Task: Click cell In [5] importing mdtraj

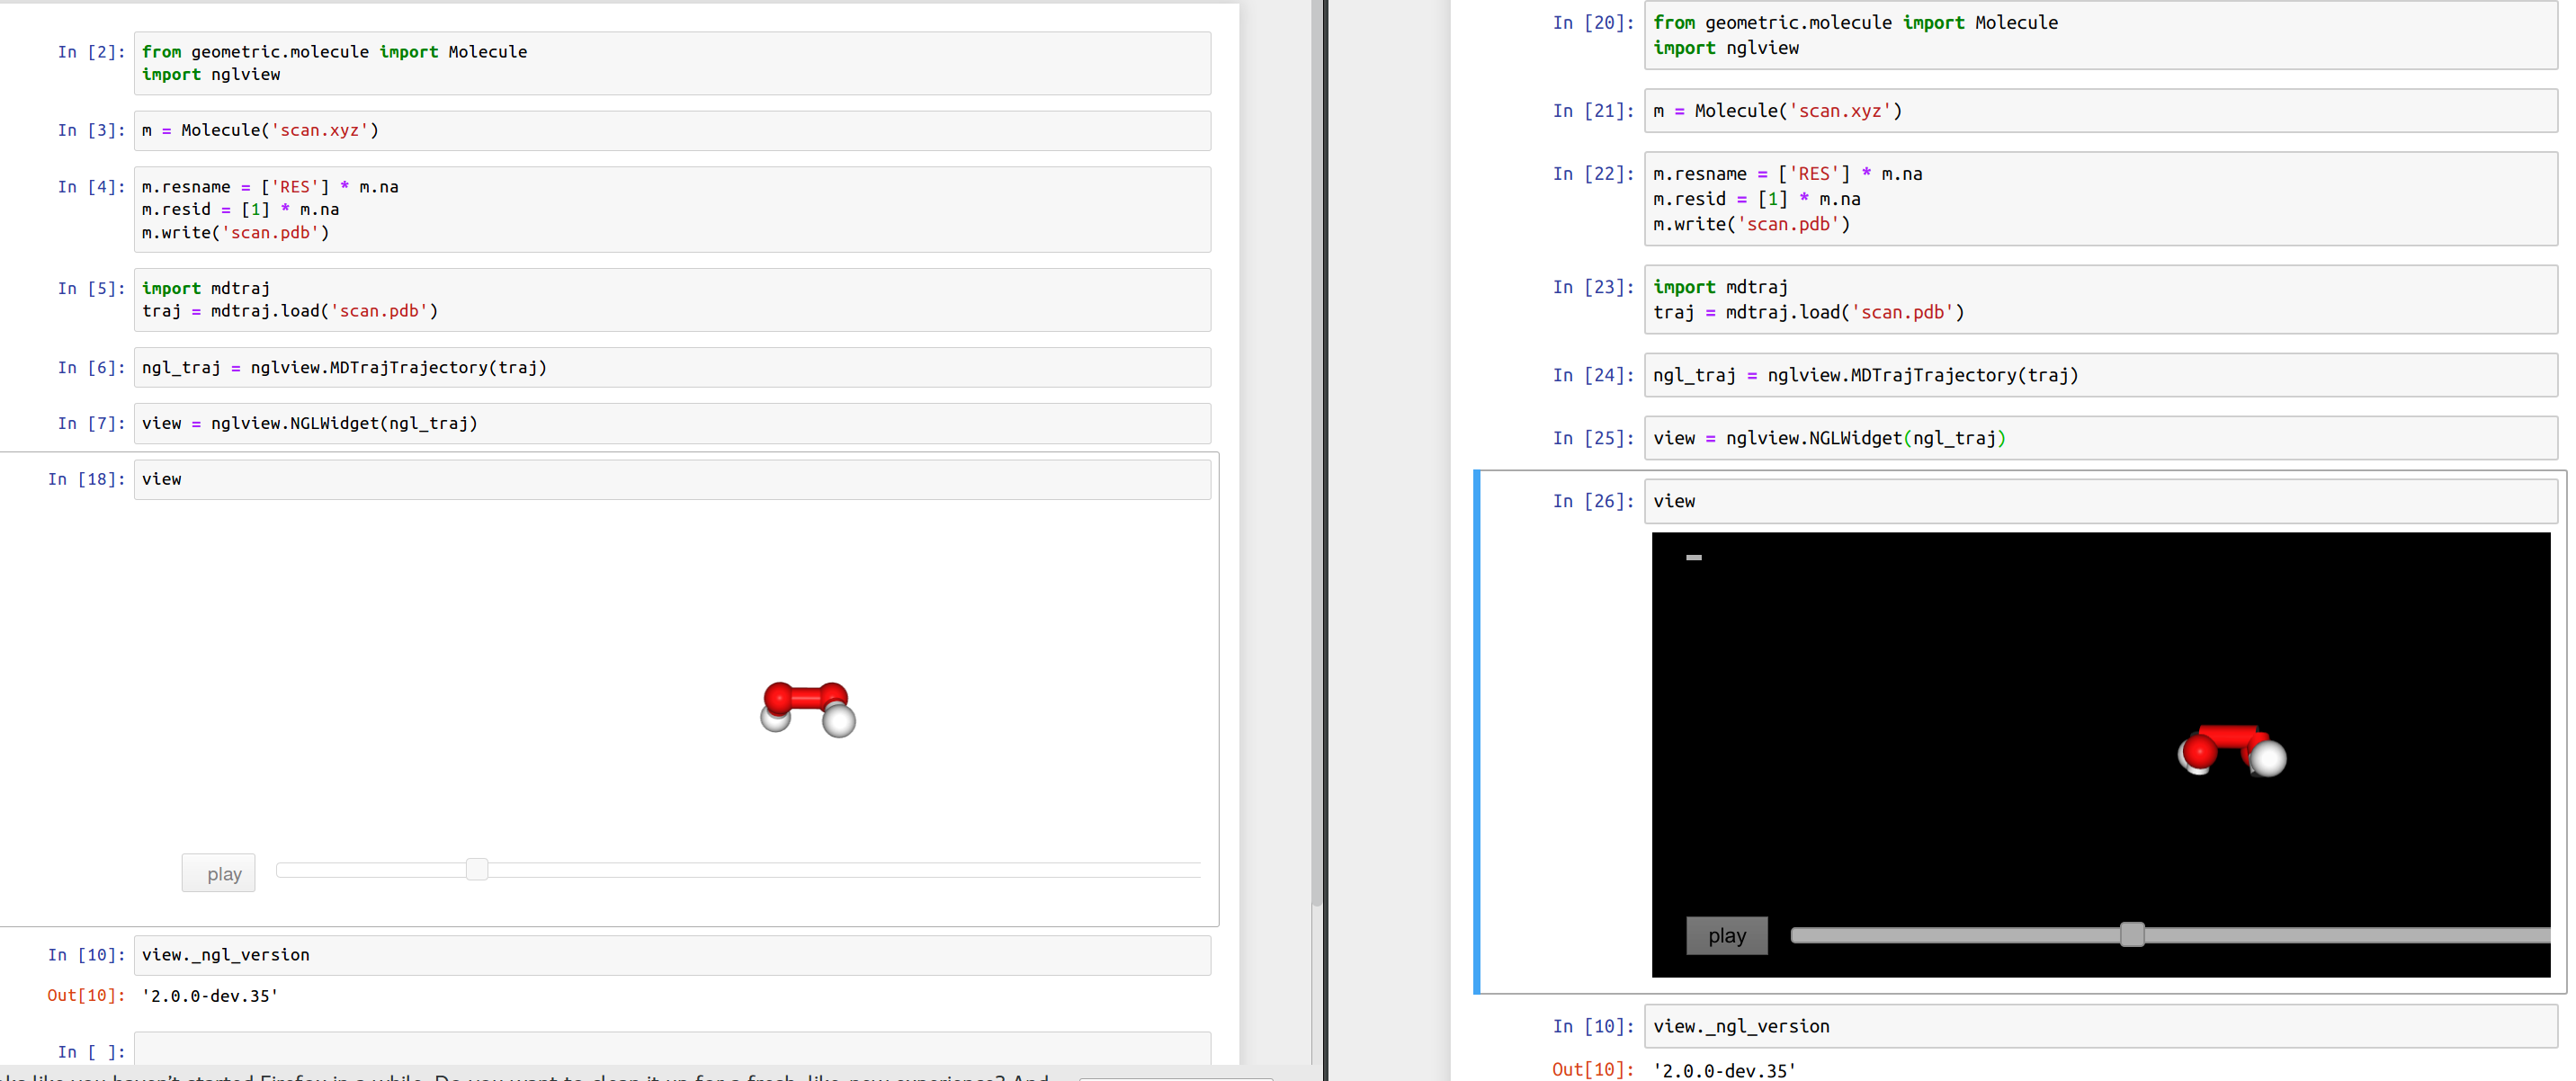Action: point(670,299)
